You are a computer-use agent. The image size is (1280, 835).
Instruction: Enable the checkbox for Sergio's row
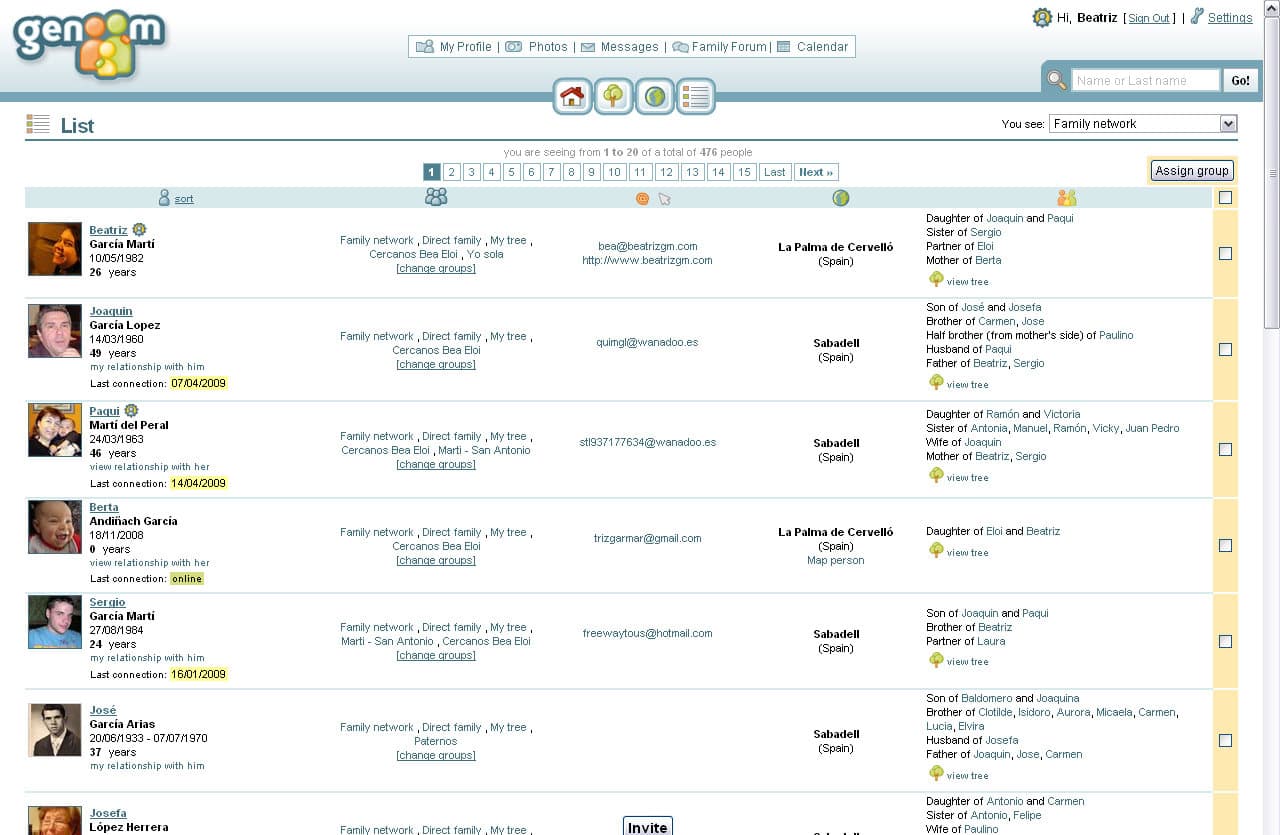pyautogui.click(x=1225, y=642)
